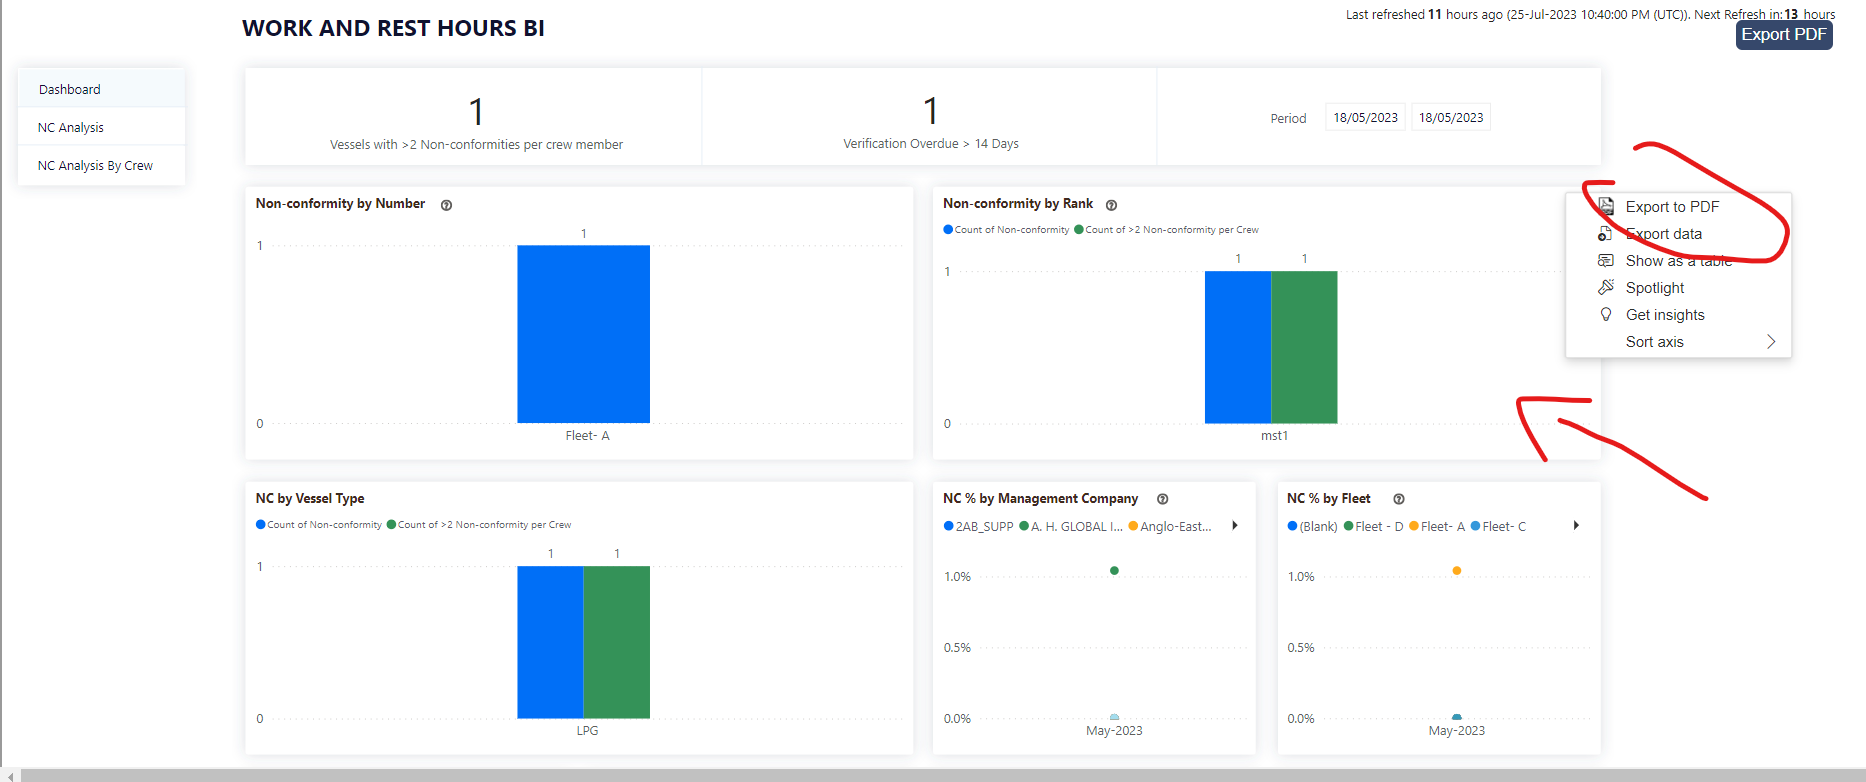This screenshot has height=782, width=1866.
Task: Select the Fleet- C legend entry
Action: (1498, 526)
